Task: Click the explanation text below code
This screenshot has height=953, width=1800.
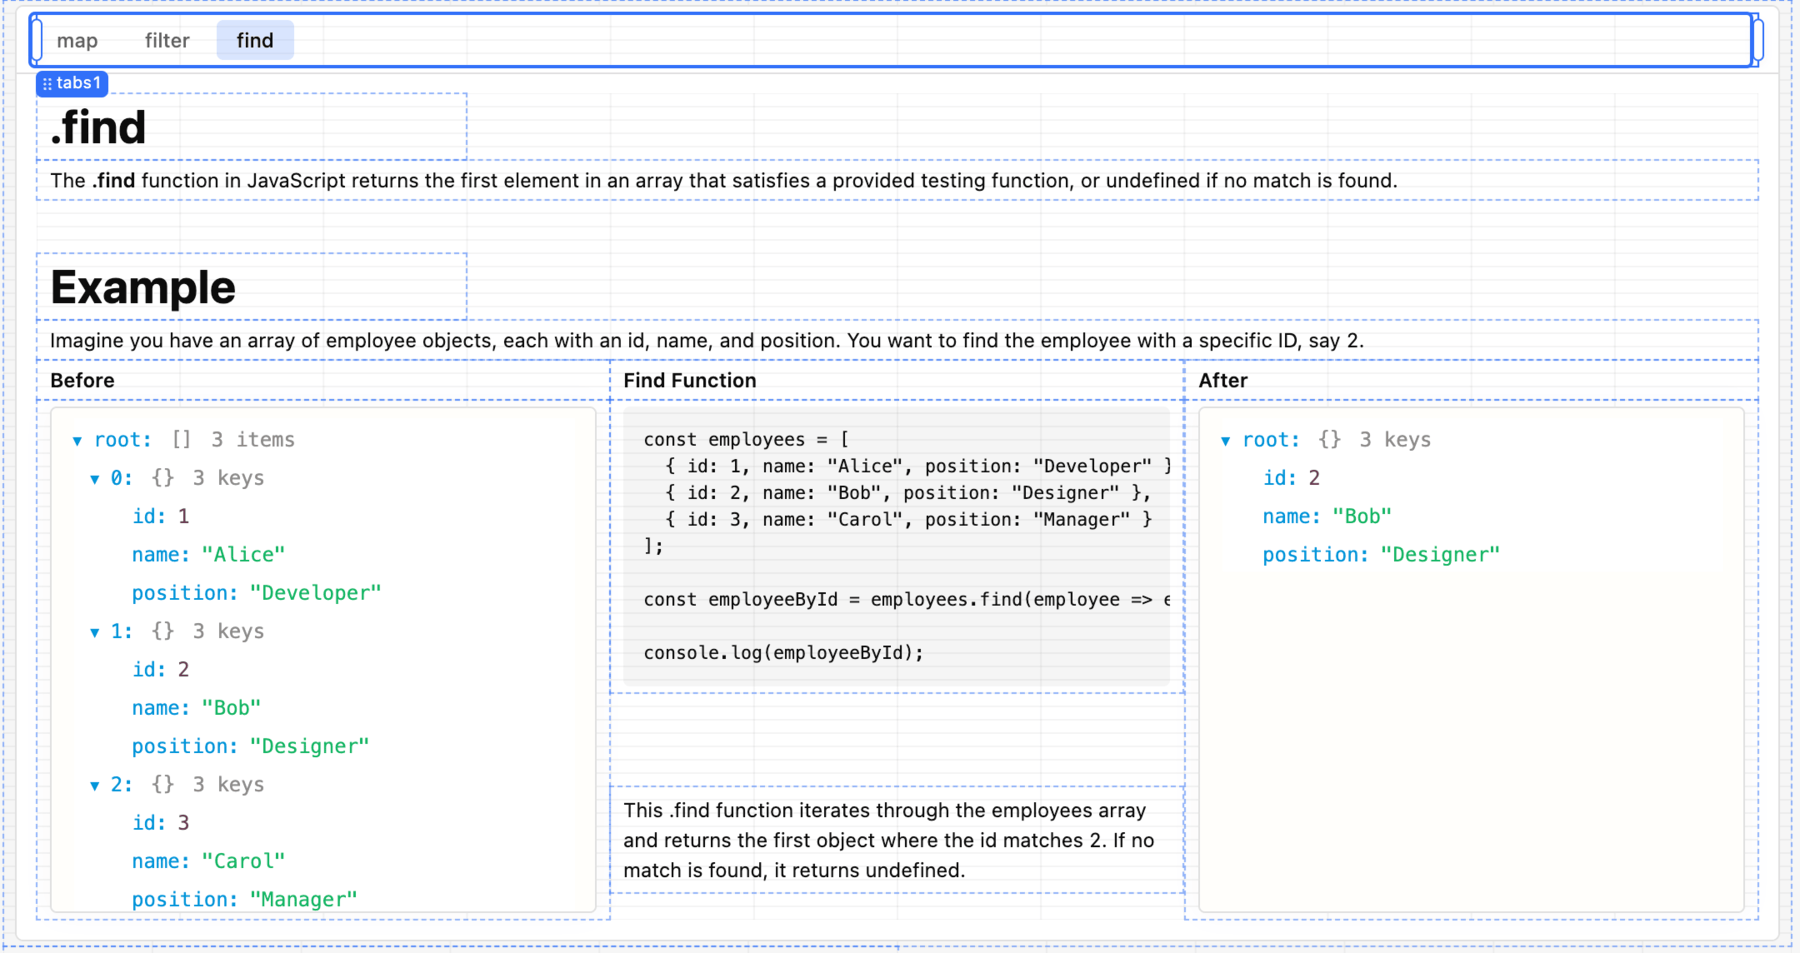Action: tap(889, 840)
